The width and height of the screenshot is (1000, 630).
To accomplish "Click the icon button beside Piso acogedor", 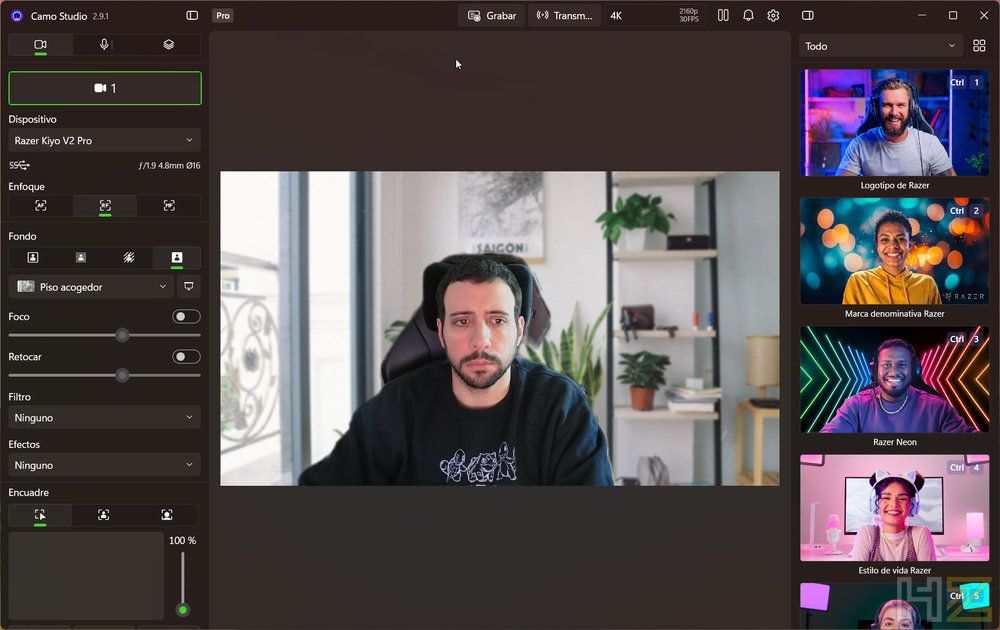I will (189, 287).
